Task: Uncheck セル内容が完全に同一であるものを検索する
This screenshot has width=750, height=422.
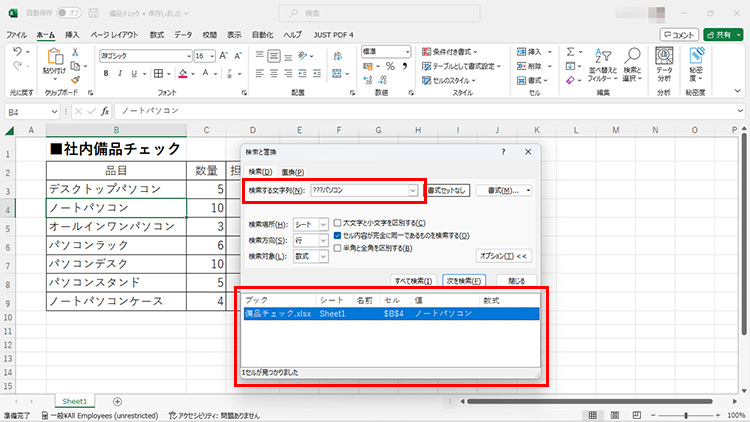Action: pyautogui.click(x=337, y=235)
